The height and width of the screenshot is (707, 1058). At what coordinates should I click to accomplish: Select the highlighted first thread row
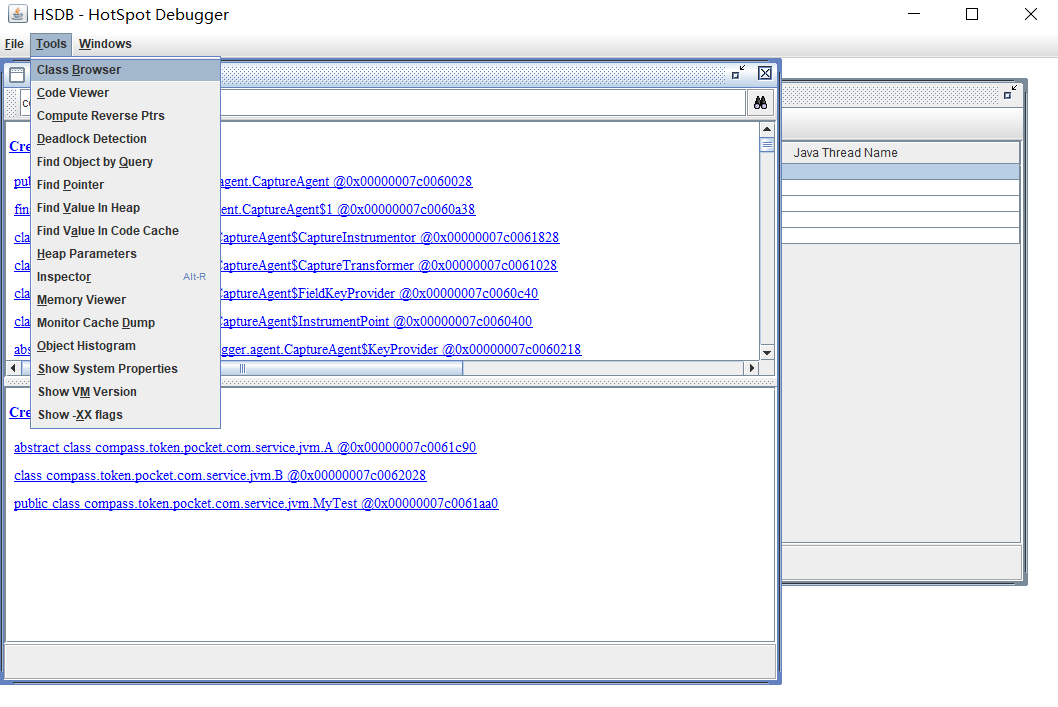(x=900, y=171)
